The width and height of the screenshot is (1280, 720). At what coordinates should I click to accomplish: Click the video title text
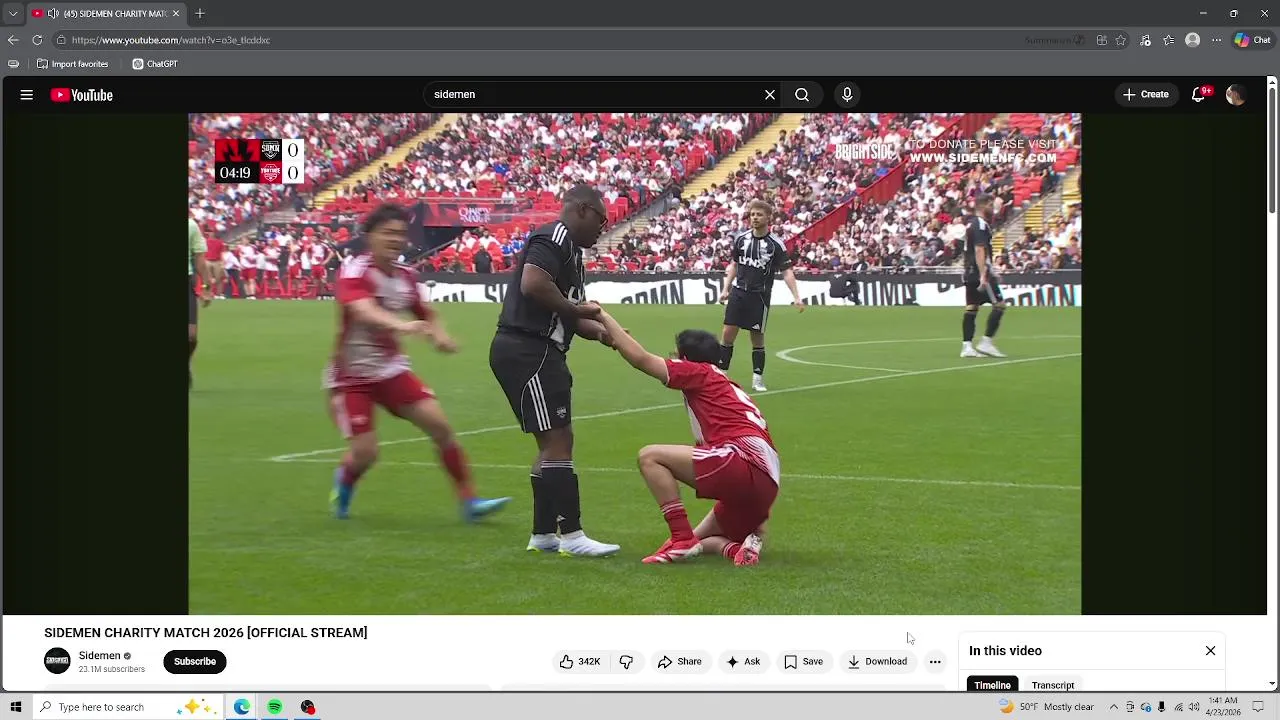tap(206, 633)
